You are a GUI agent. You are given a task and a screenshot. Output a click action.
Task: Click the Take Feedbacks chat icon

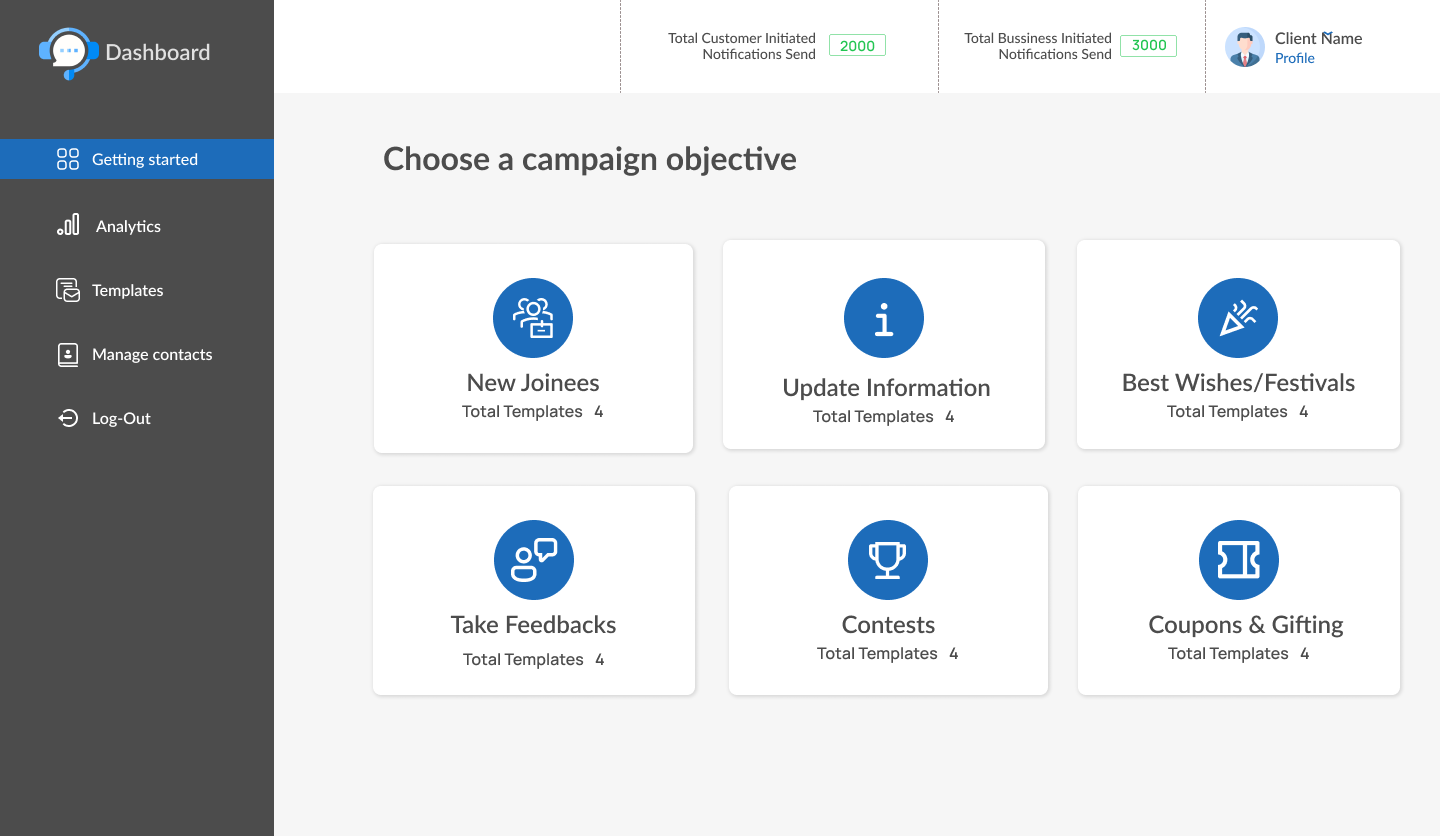click(x=534, y=560)
